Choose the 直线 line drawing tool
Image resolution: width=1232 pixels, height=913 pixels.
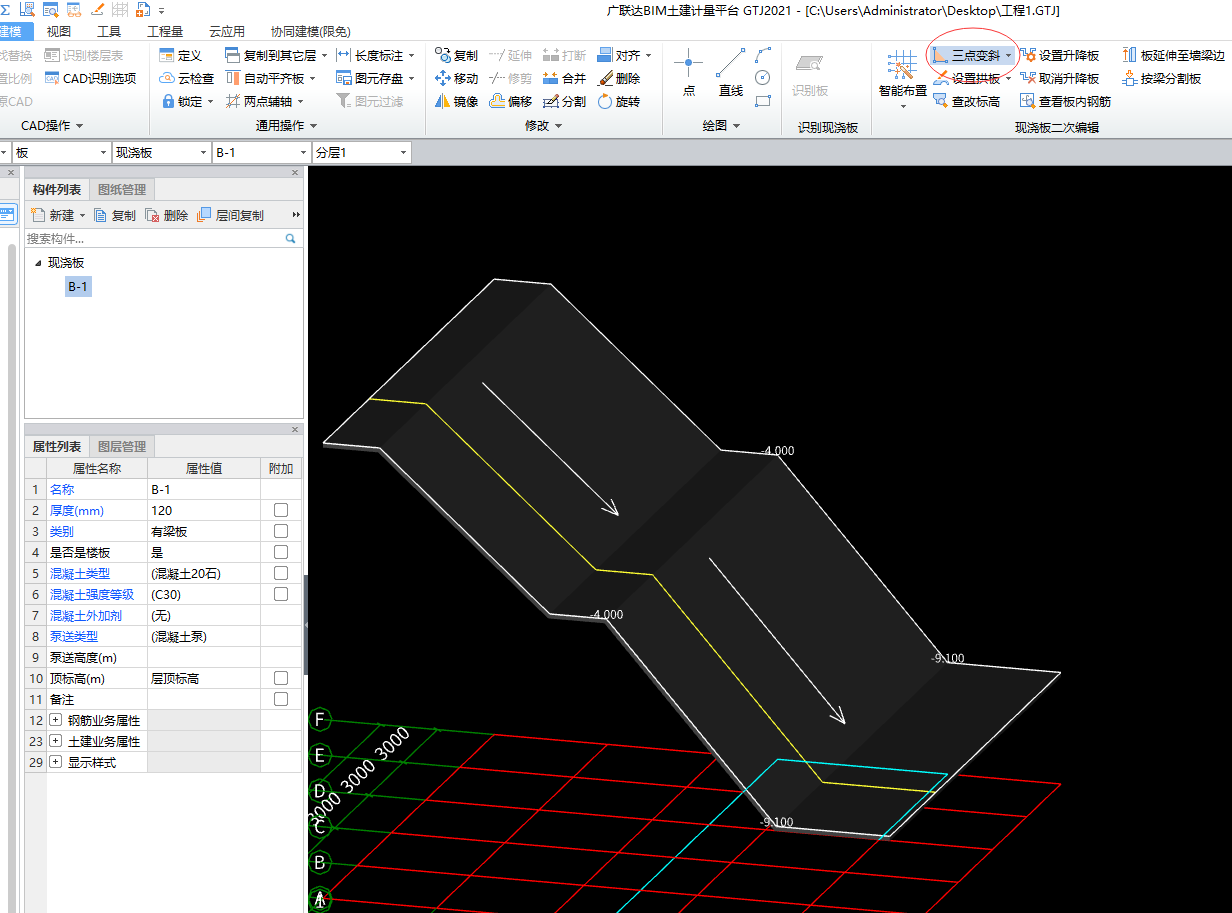pyautogui.click(x=731, y=74)
